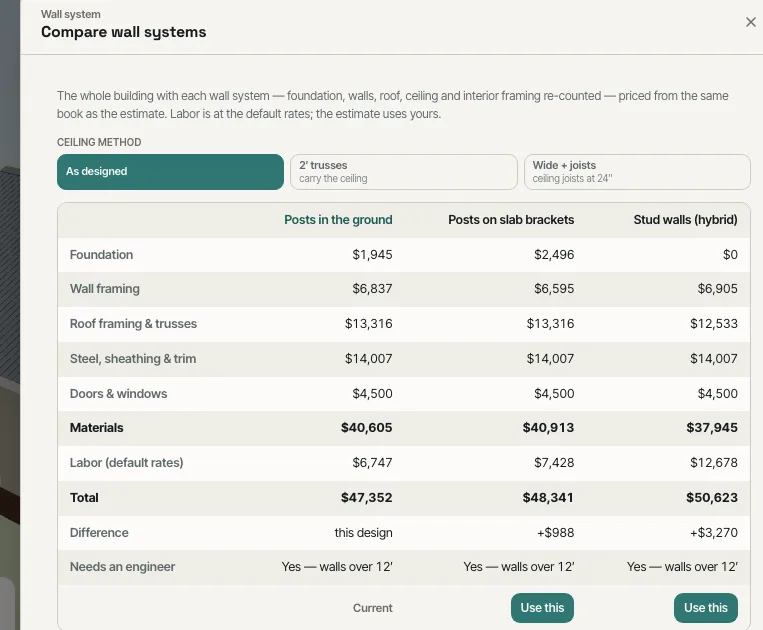The width and height of the screenshot is (763, 630).
Task: Click the Wall framing row label
Action: [x=105, y=289]
